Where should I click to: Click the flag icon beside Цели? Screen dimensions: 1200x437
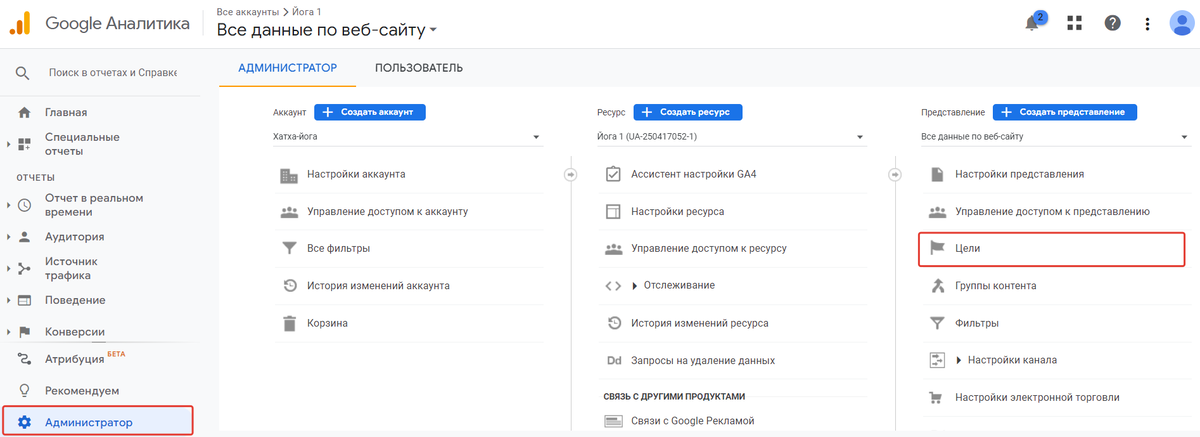point(937,249)
